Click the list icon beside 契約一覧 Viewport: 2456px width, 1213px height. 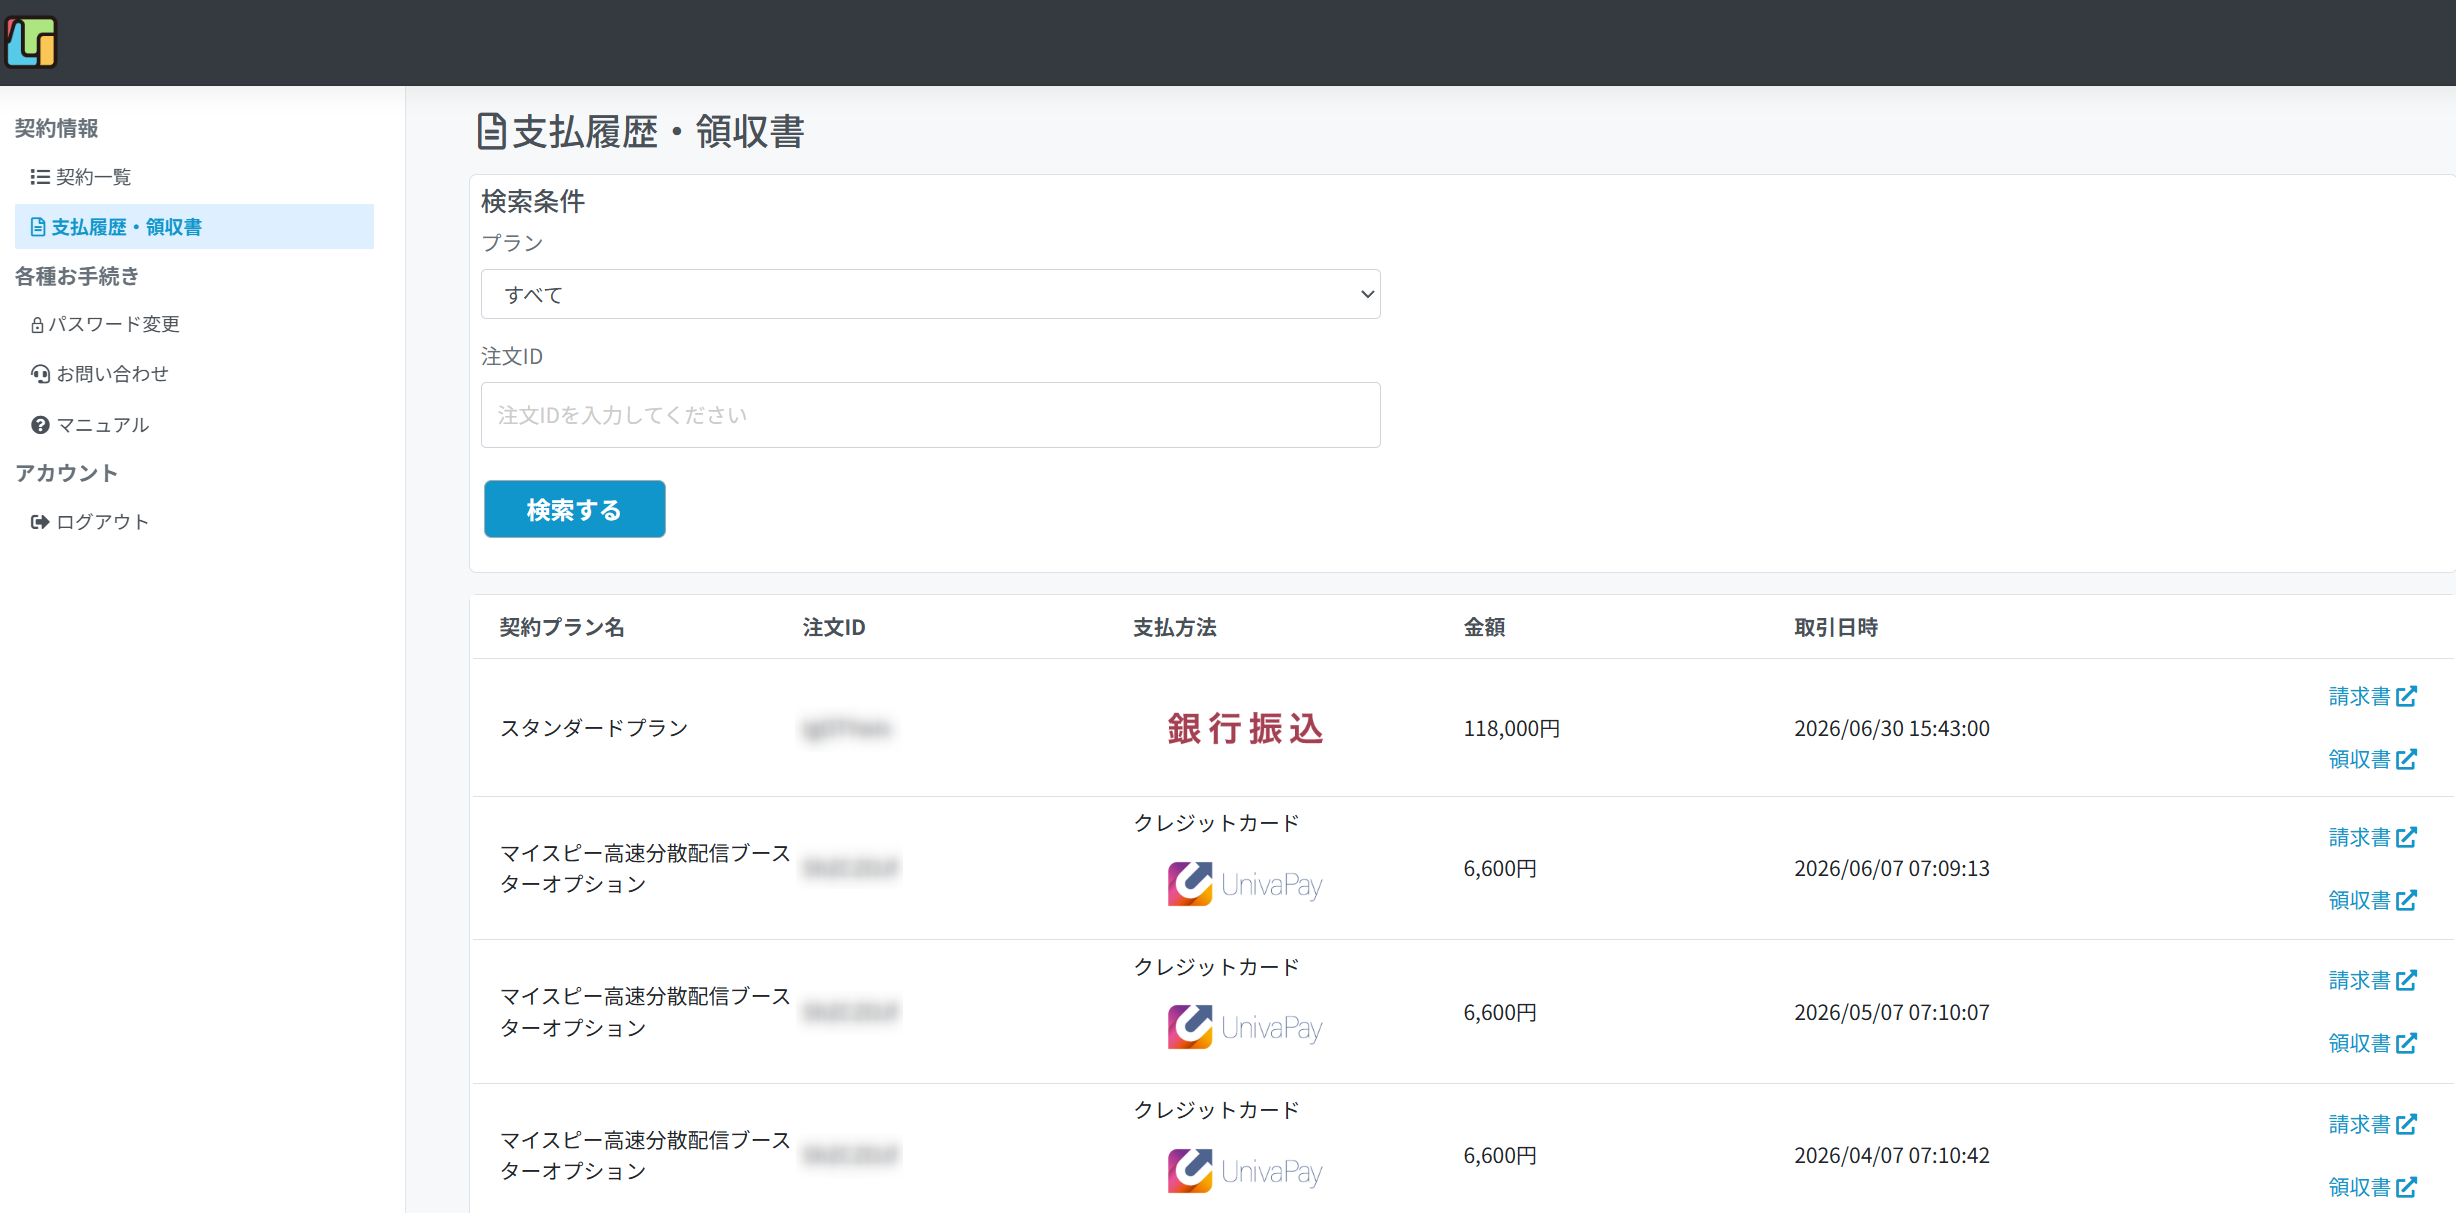pos(40,177)
